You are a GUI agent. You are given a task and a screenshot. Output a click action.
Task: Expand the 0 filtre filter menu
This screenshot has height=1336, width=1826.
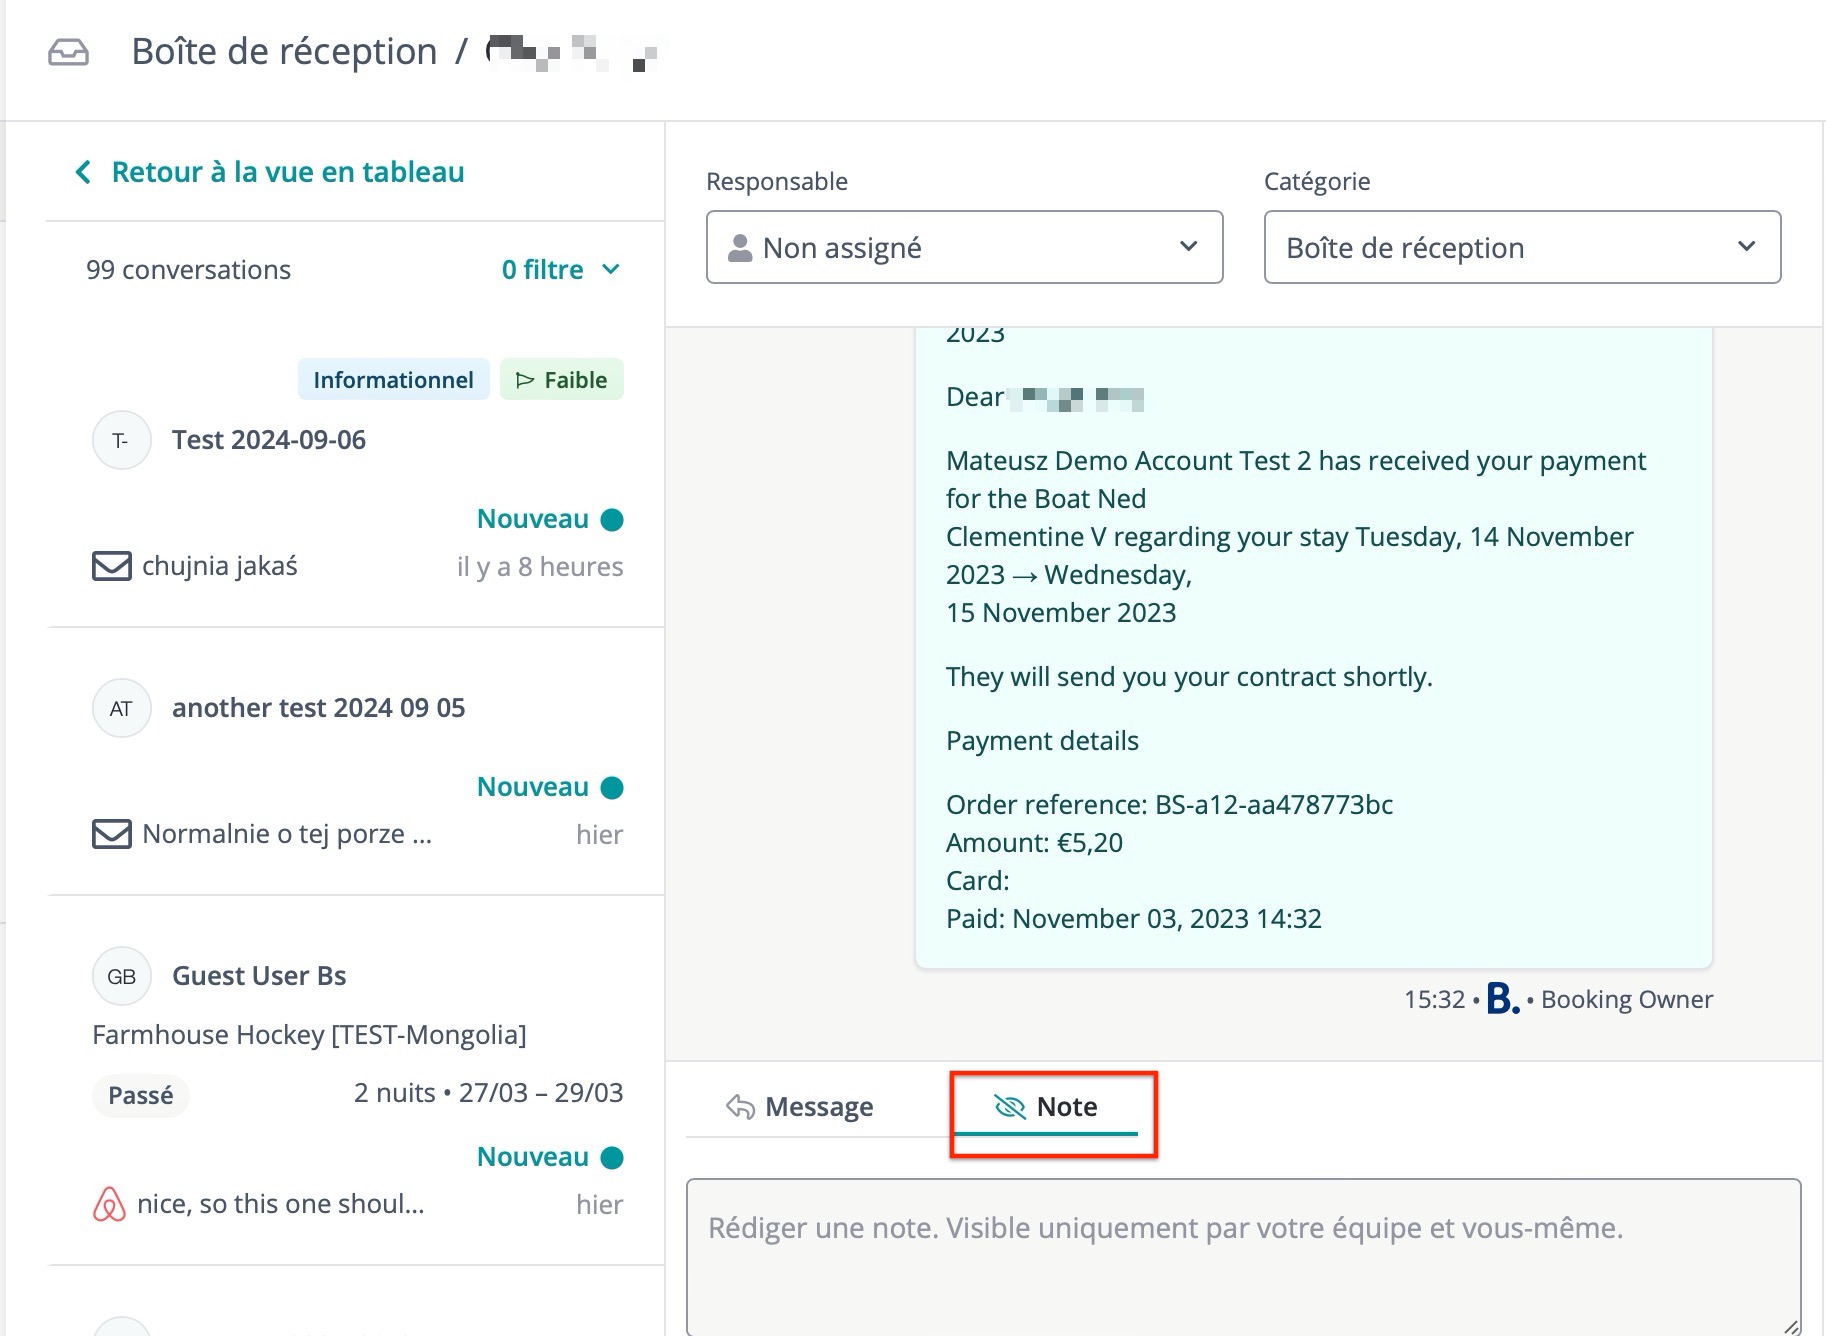tap(560, 270)
